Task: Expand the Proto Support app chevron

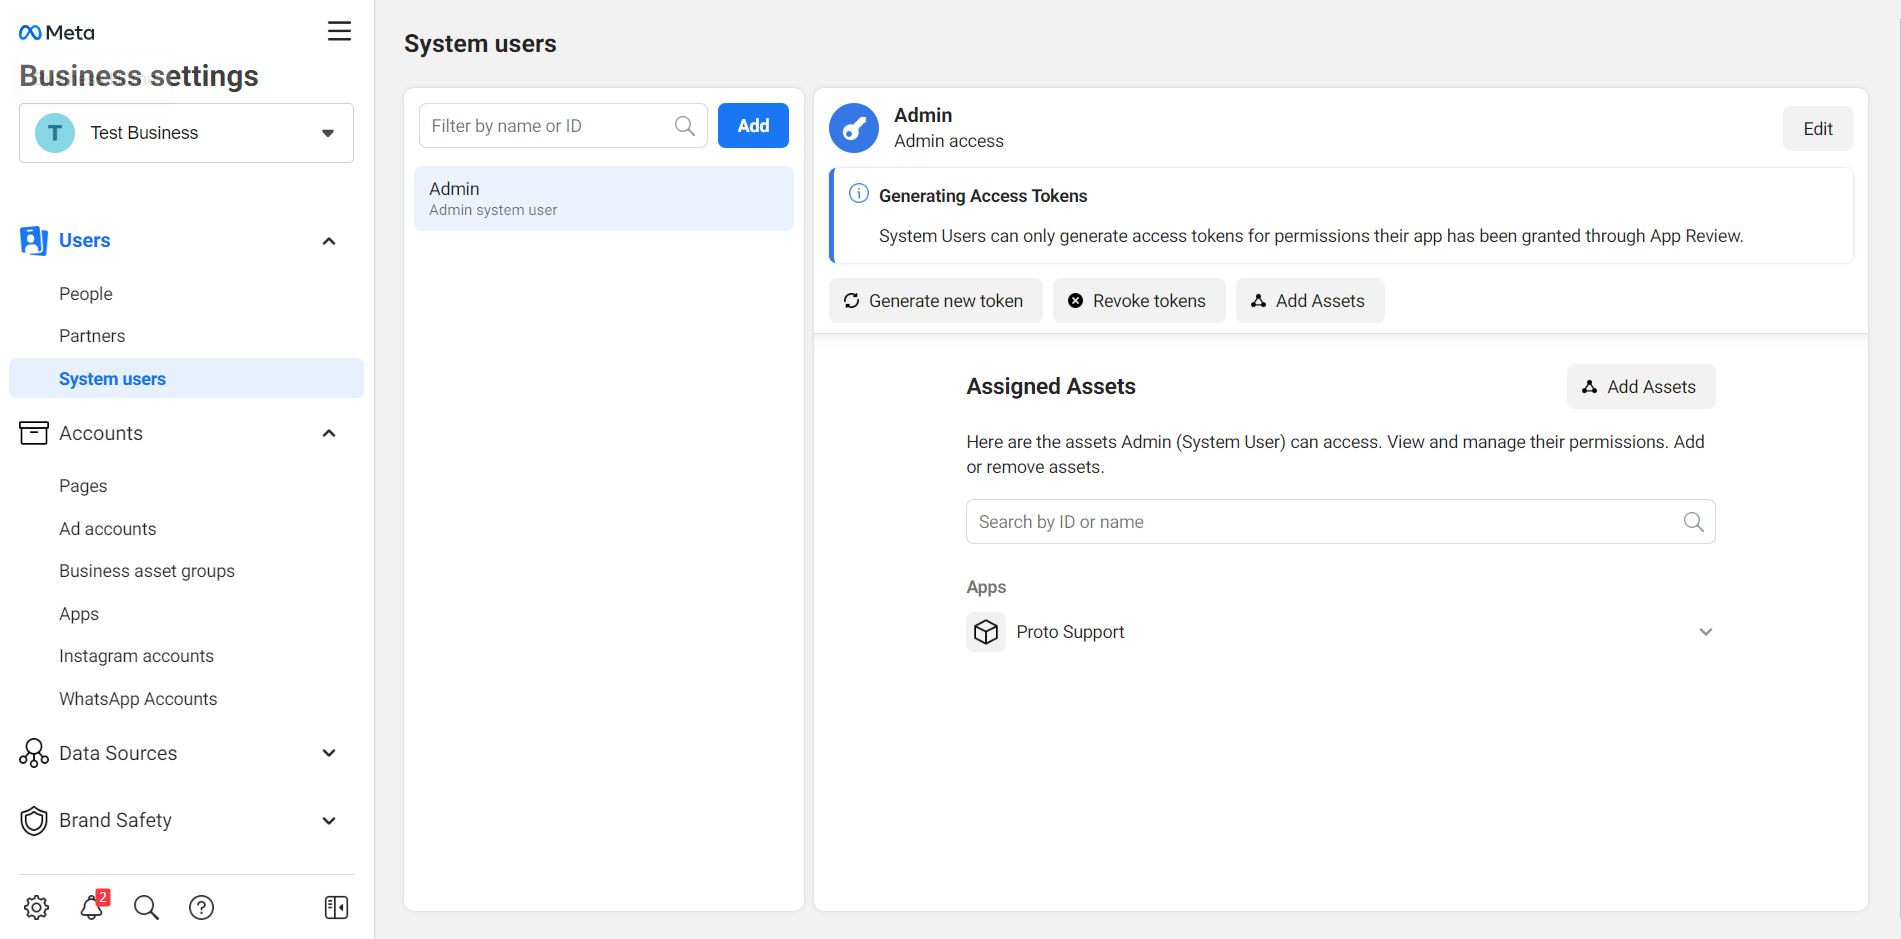Action: pos(1706,632)
